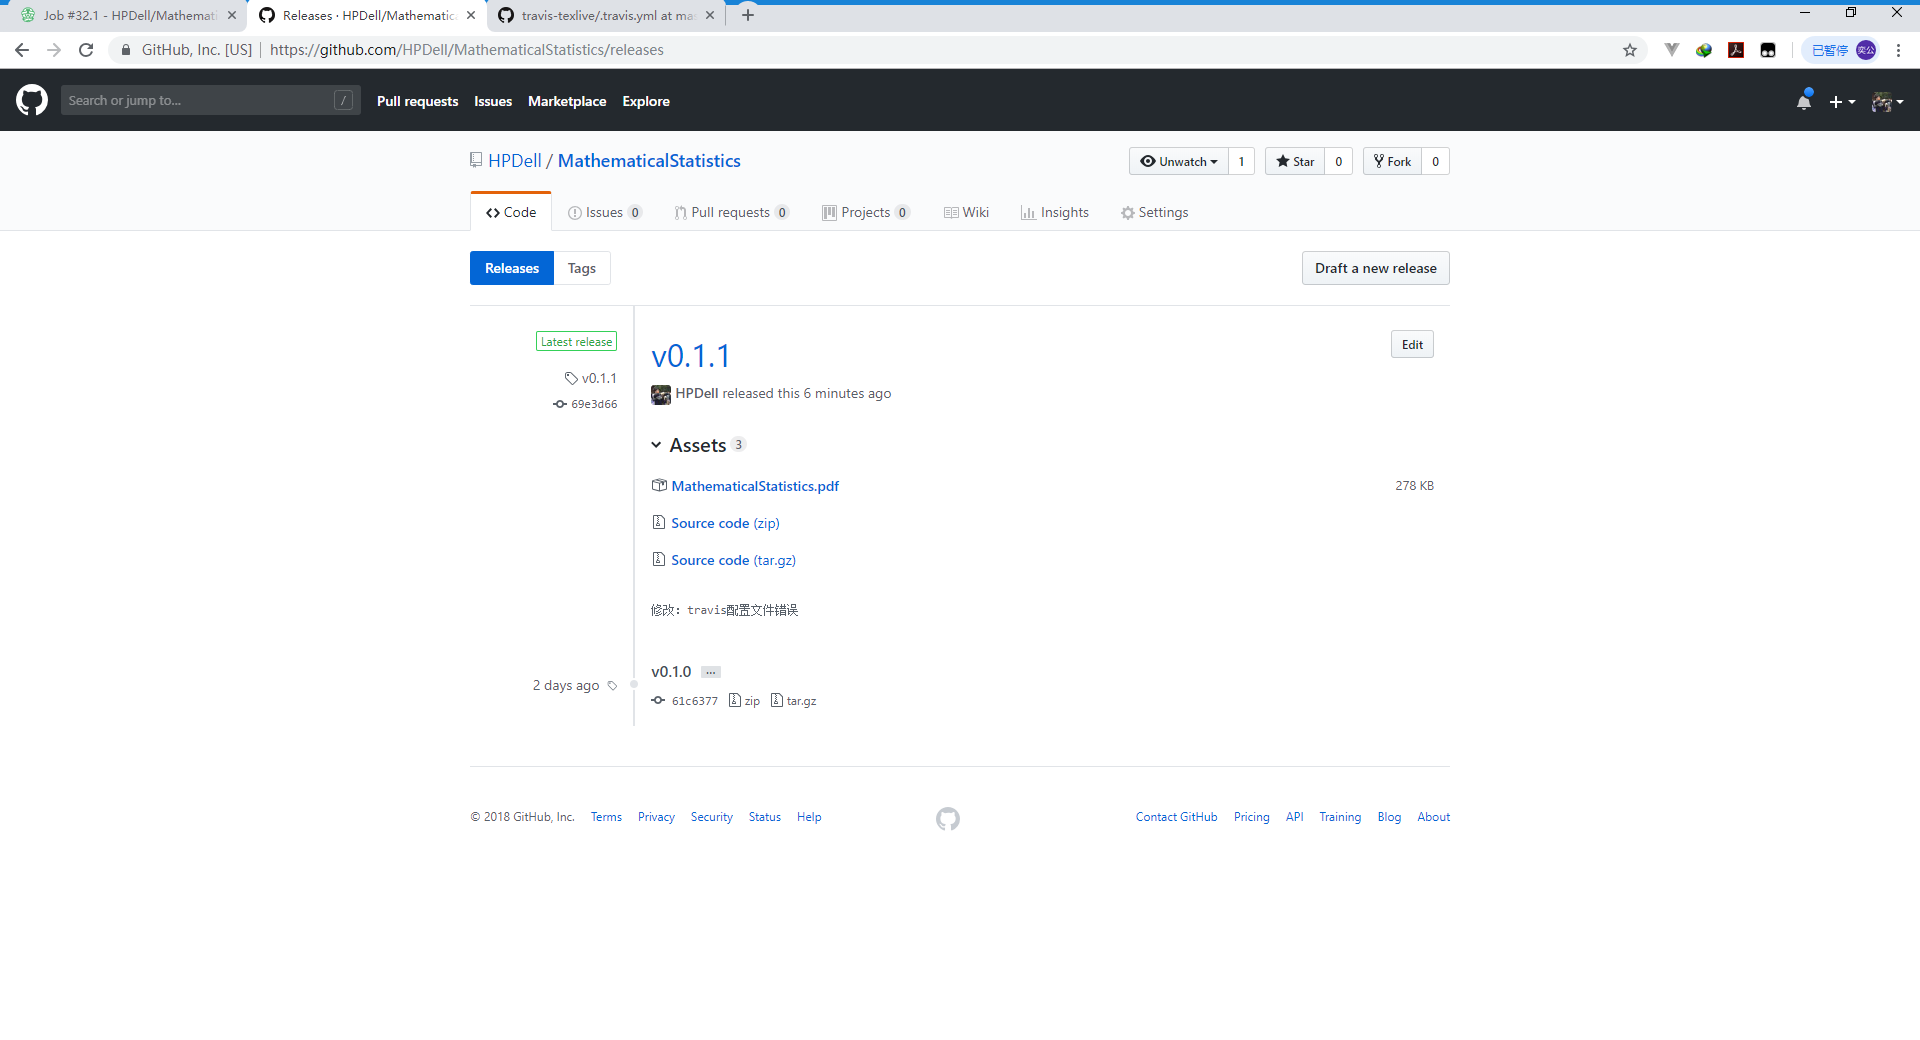This screenshot has width=1920, height=1040.
Task: Switch to the Tags tab
Action: click(x=581, y=268)
